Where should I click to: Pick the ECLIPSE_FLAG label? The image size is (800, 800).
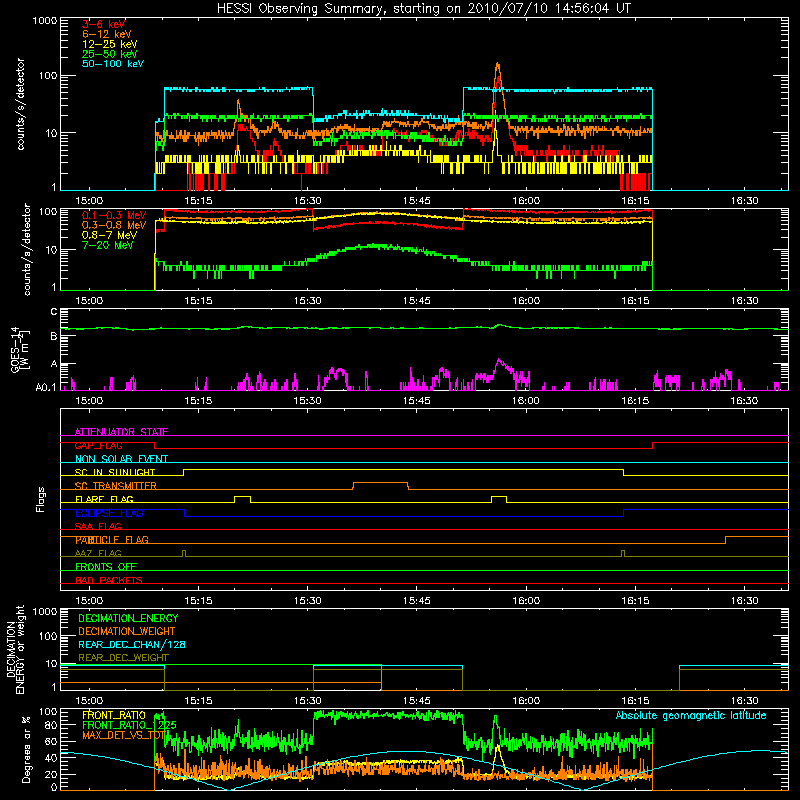point(109,513)
